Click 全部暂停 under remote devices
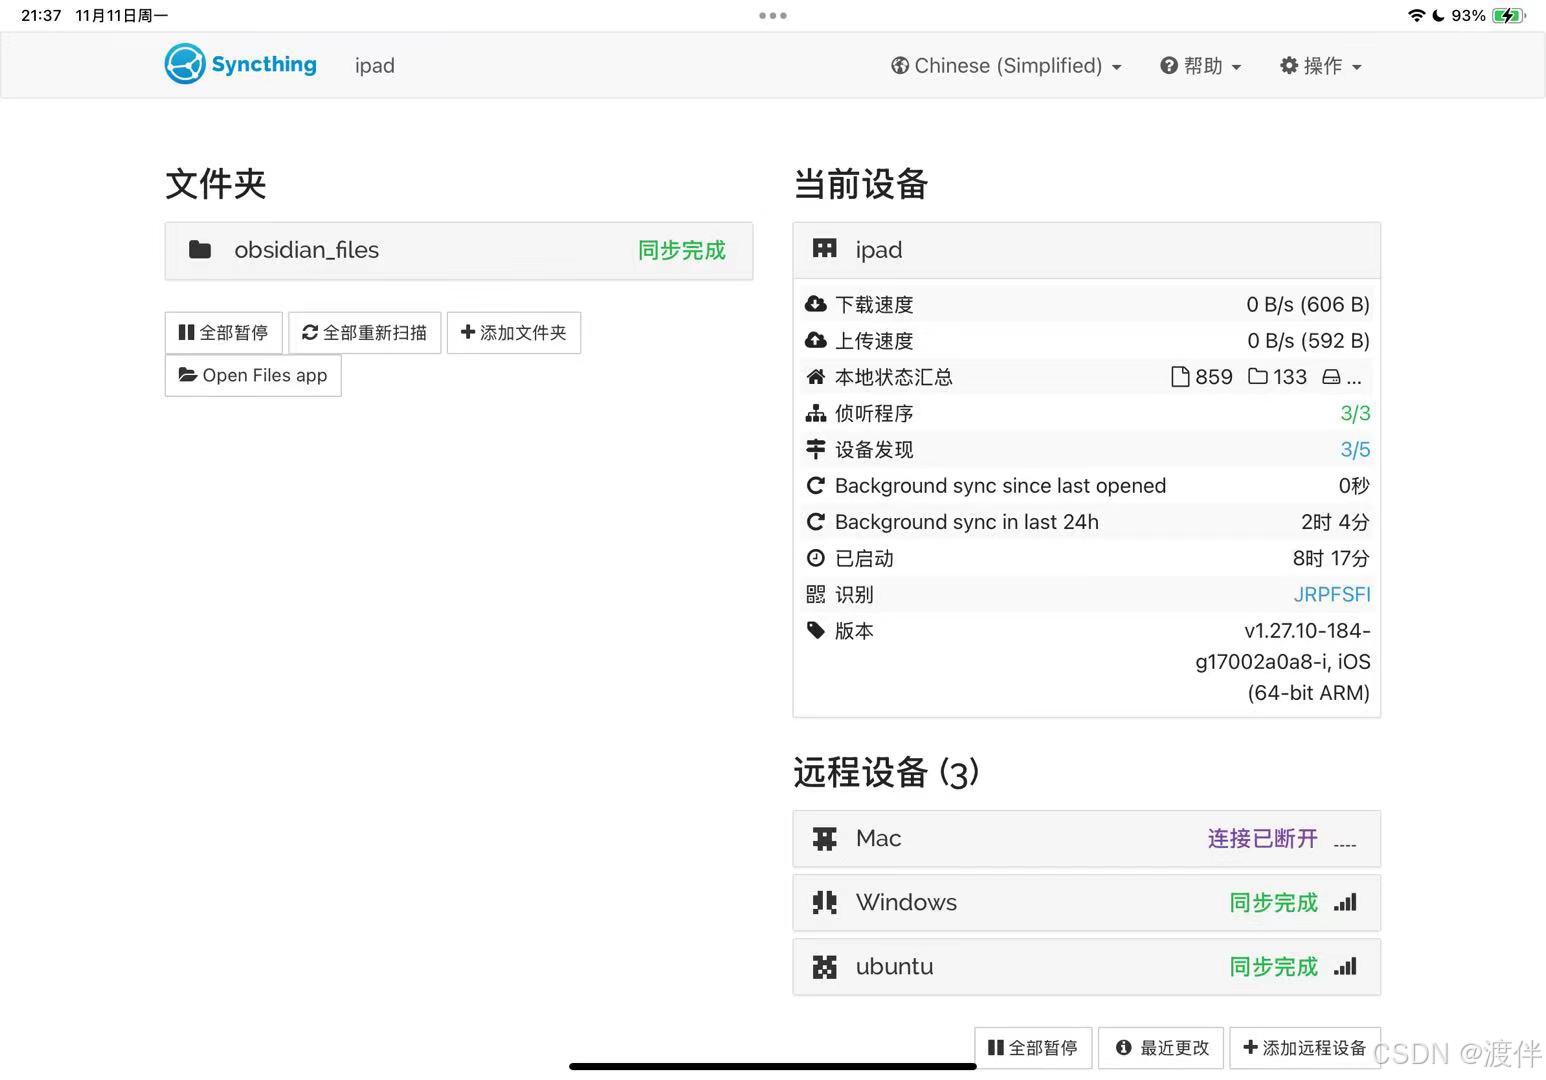The height and width of the screenshot is (1080, 1546). point(1033,1047)
